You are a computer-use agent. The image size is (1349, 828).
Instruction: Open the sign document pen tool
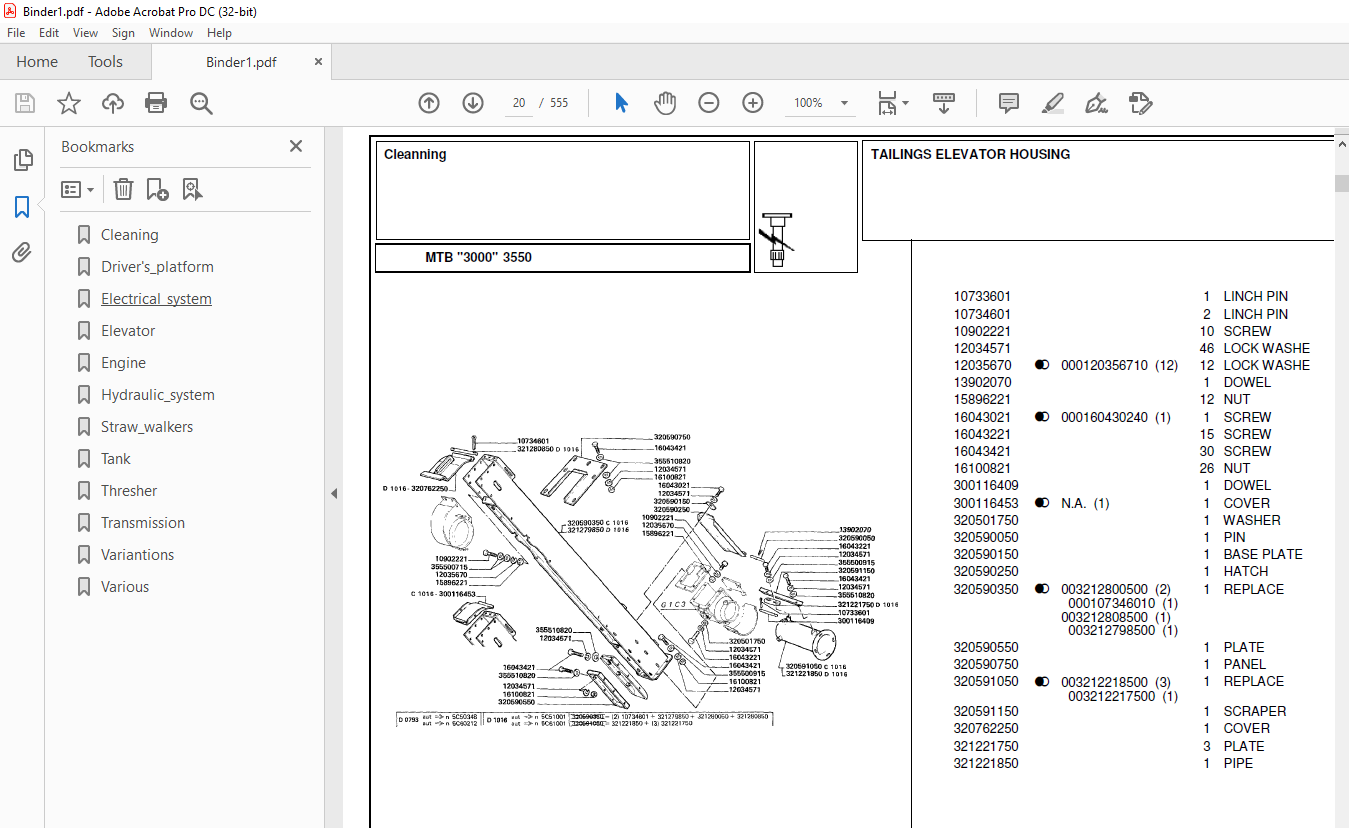point(1096,103)
